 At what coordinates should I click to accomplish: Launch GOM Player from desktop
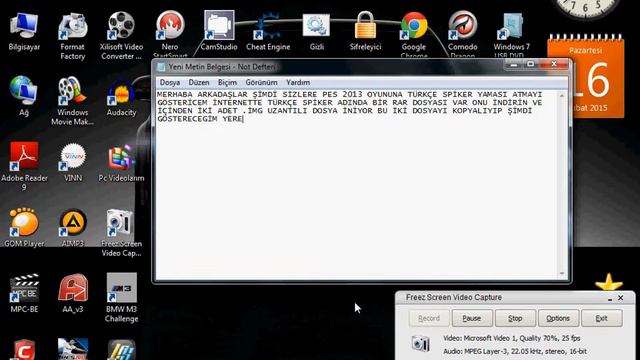point(24,222)
